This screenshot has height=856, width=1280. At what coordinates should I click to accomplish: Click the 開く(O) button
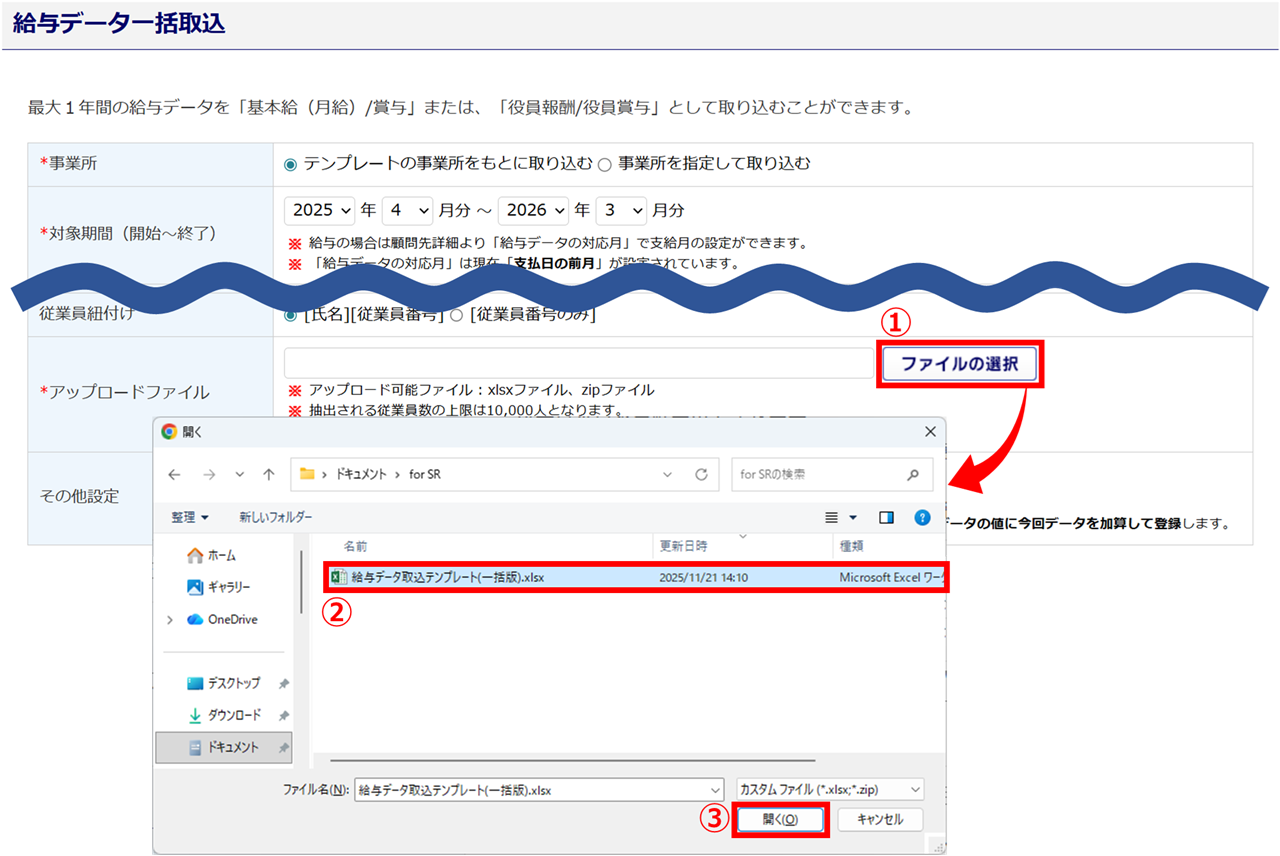pyautogui.click(x=781, y=819)
